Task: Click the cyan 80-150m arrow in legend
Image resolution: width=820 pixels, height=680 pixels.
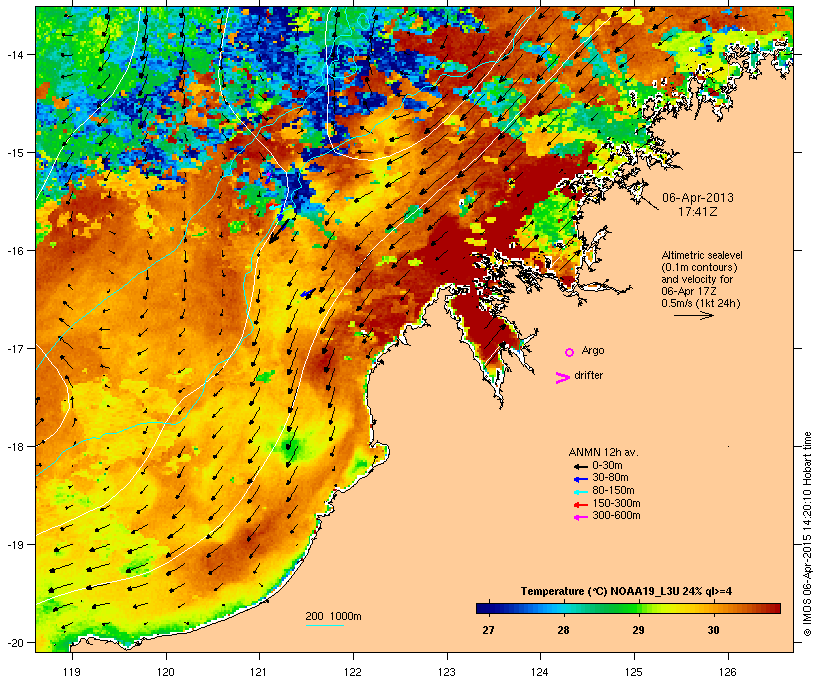Action: pyautogui.click(x=580, y=492)
